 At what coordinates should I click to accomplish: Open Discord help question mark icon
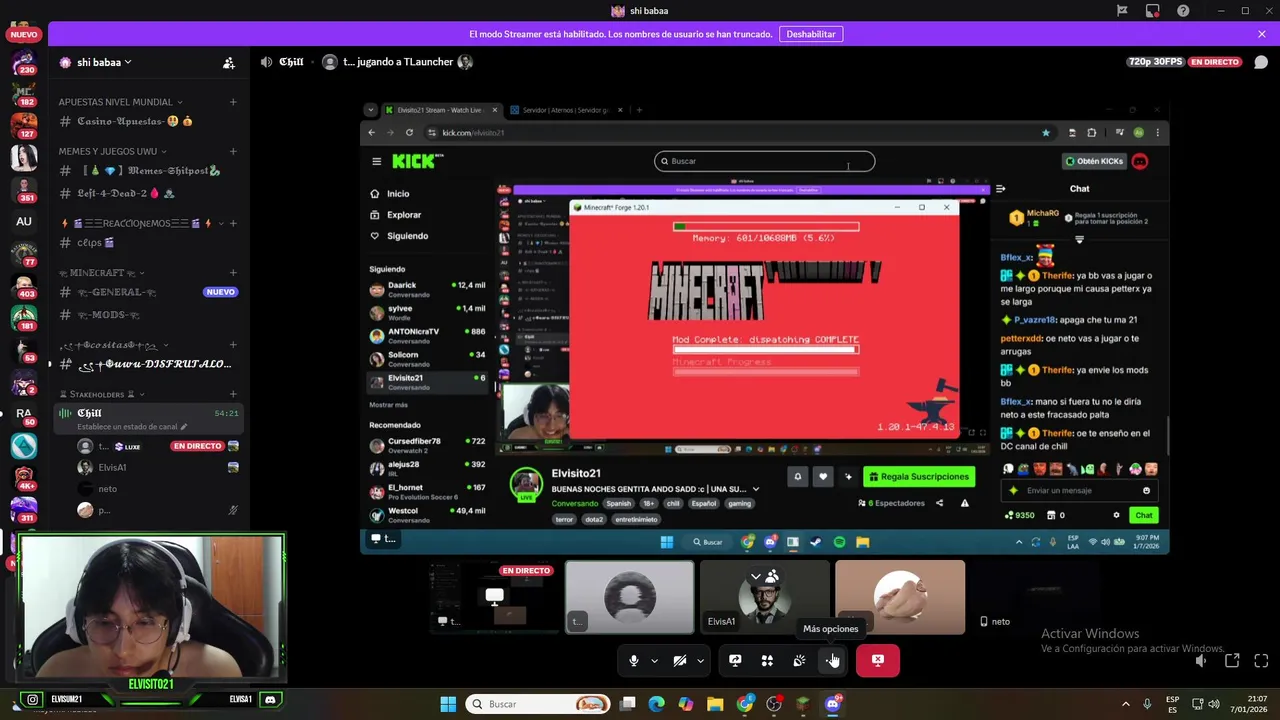point(1183,11)
